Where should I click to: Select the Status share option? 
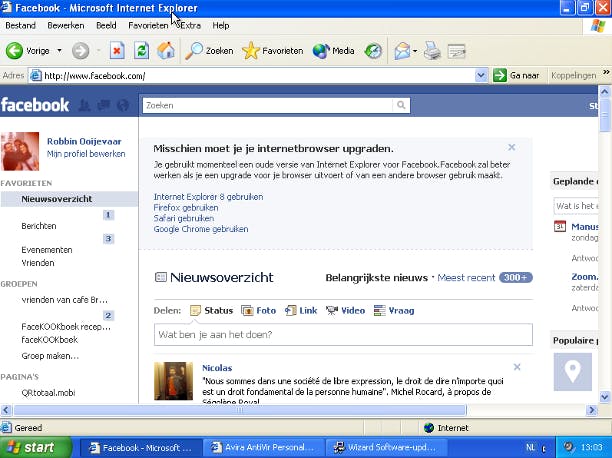(211, 310)
